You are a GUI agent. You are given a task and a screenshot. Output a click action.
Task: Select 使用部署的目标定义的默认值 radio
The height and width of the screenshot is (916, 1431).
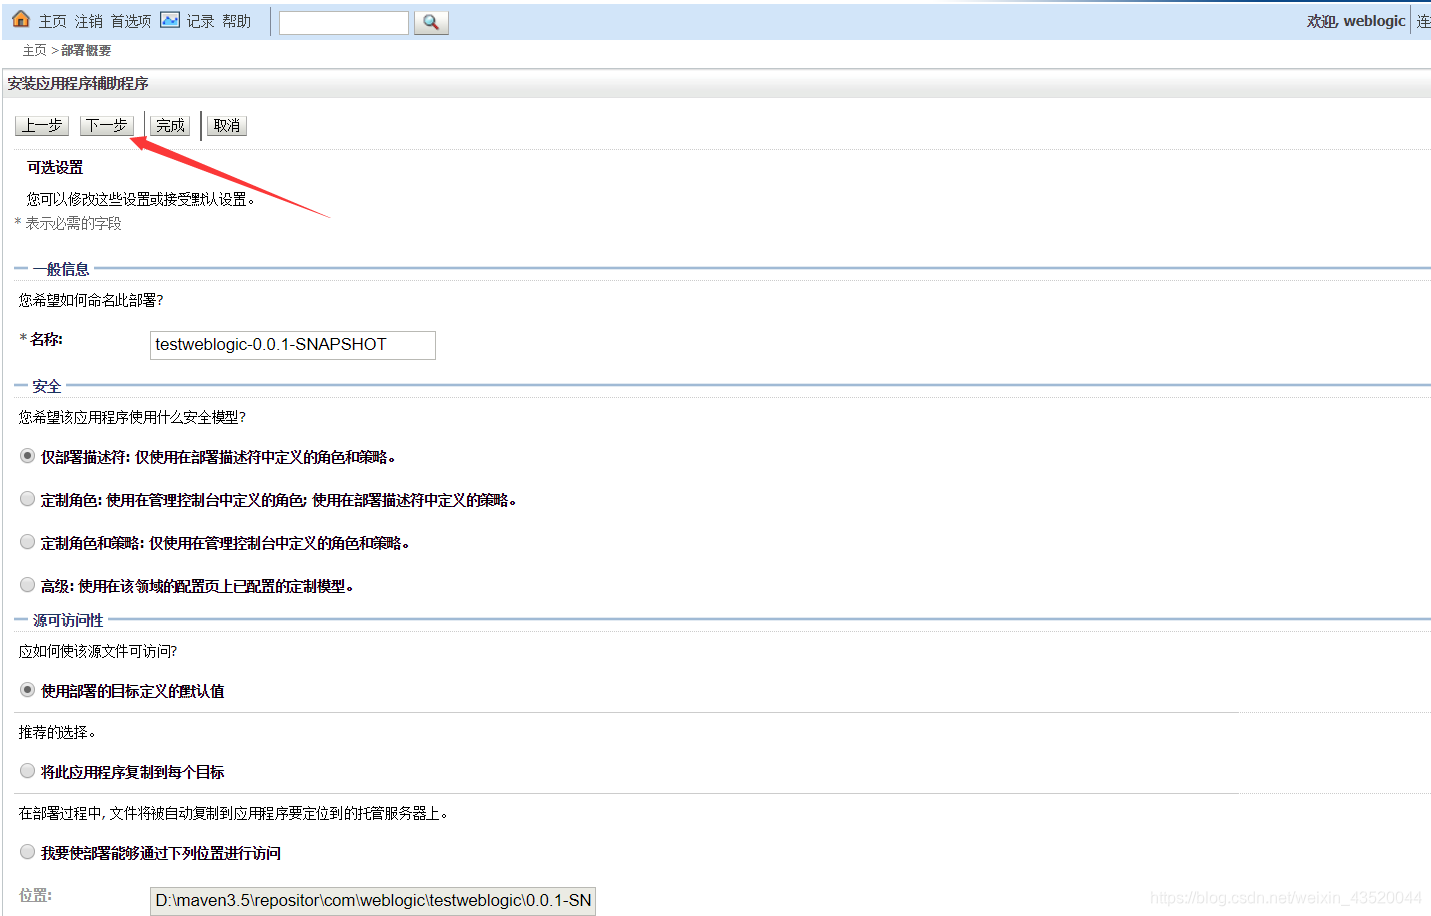point(28,690)
